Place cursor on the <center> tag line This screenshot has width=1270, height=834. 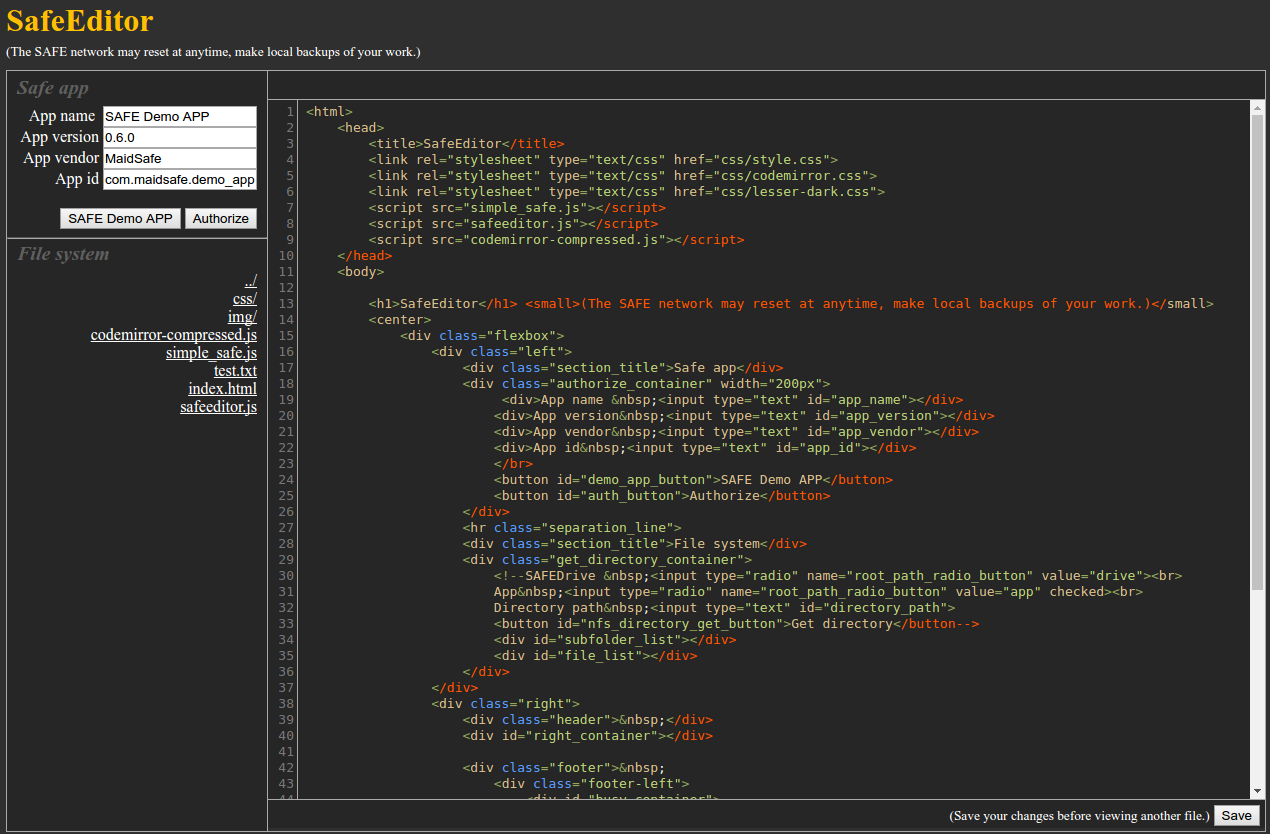399,320
